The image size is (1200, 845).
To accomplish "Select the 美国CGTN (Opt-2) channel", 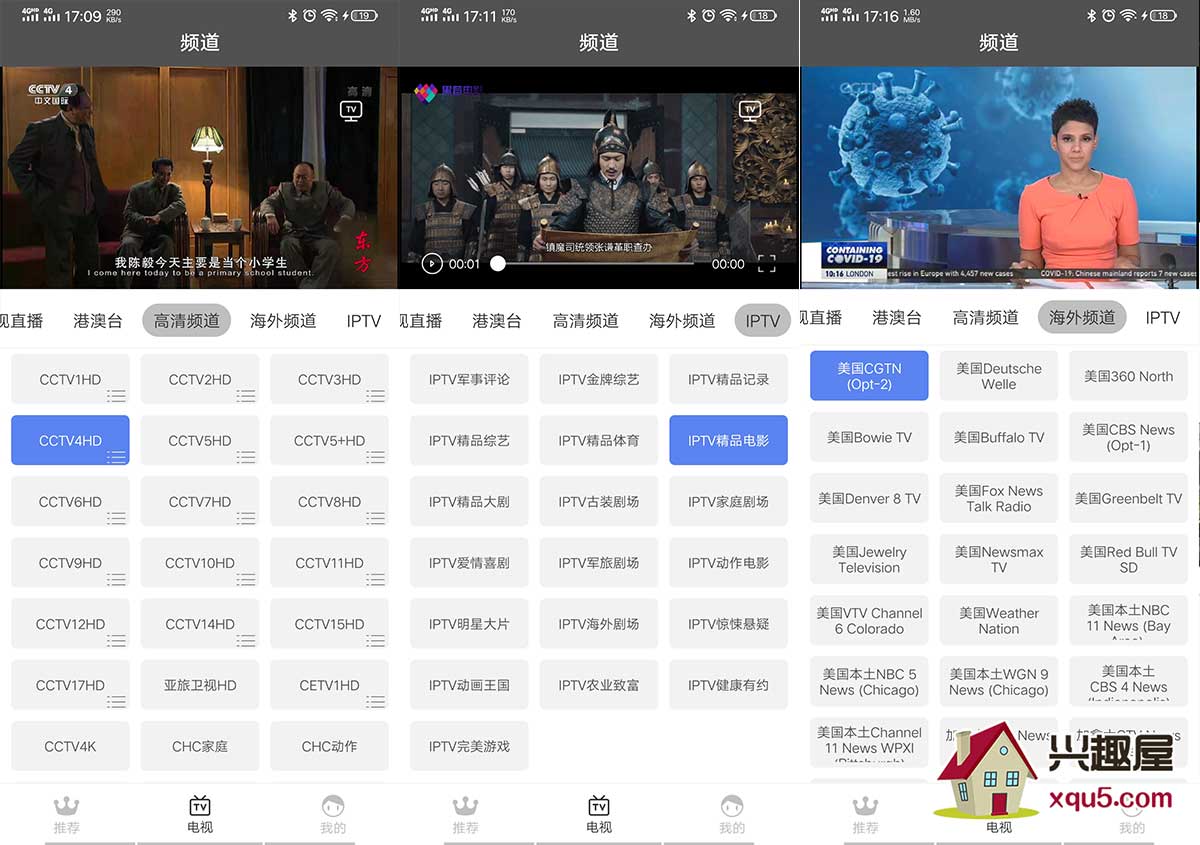I will click(869, 376).
